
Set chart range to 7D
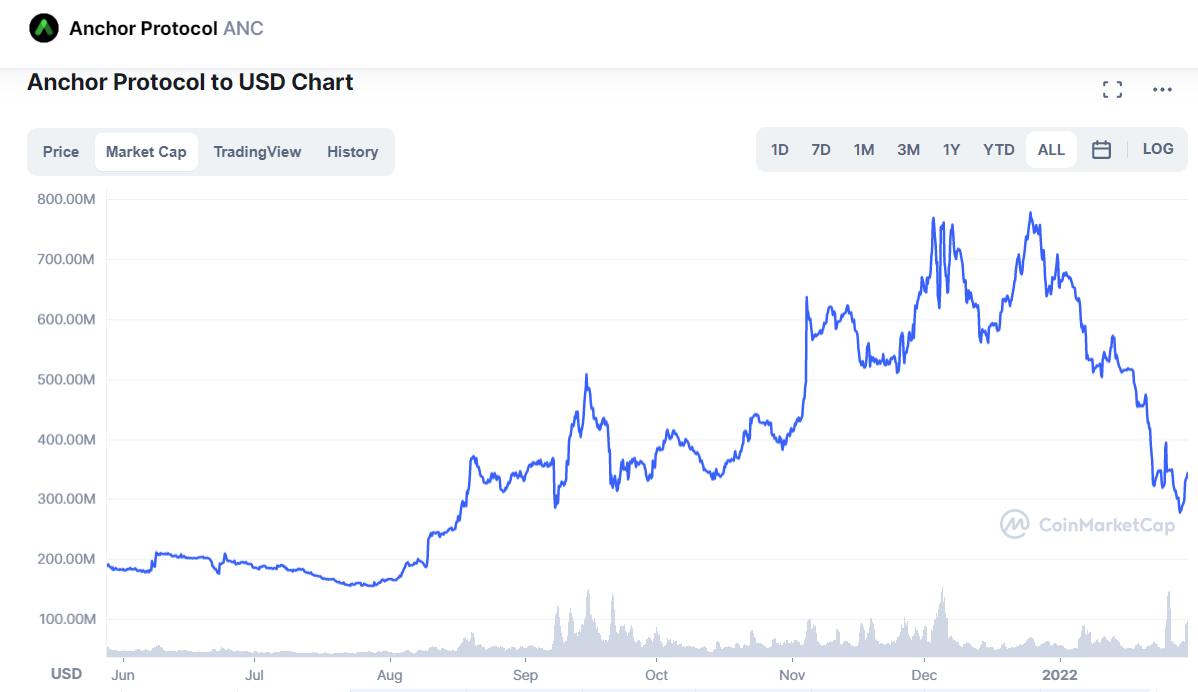(x=821, y=150)
